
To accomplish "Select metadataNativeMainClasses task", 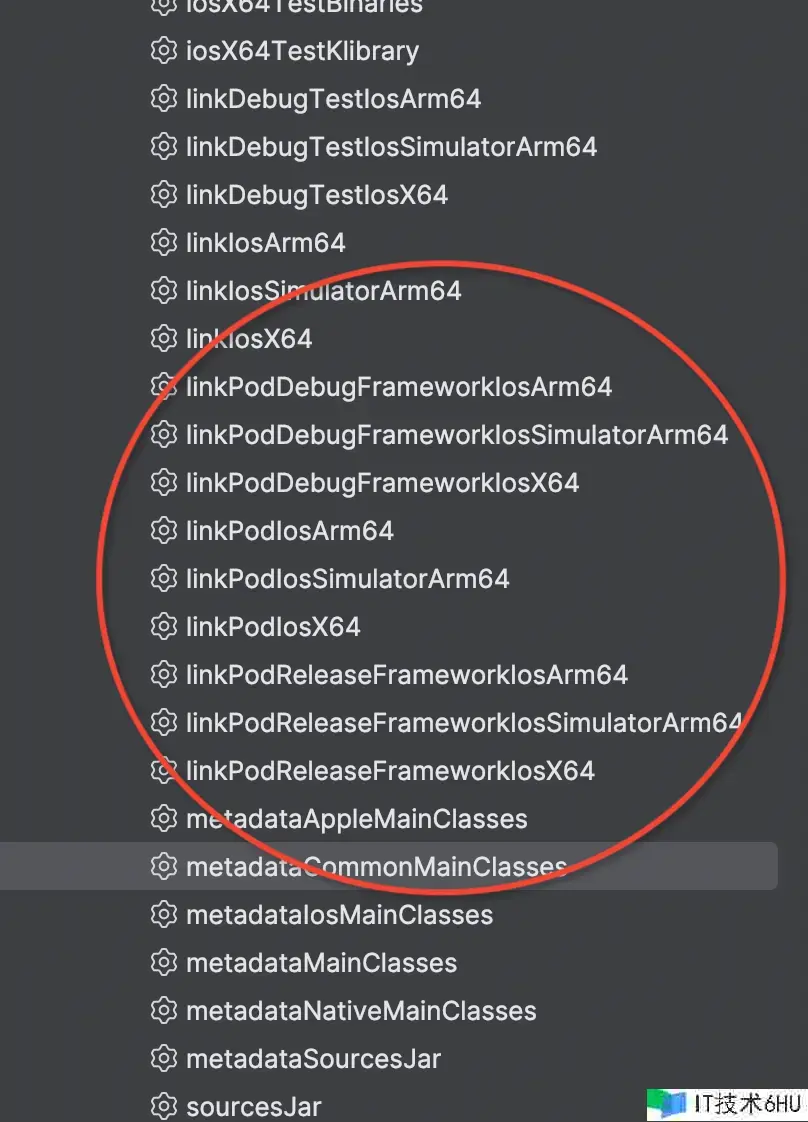I will [361, 1010].
